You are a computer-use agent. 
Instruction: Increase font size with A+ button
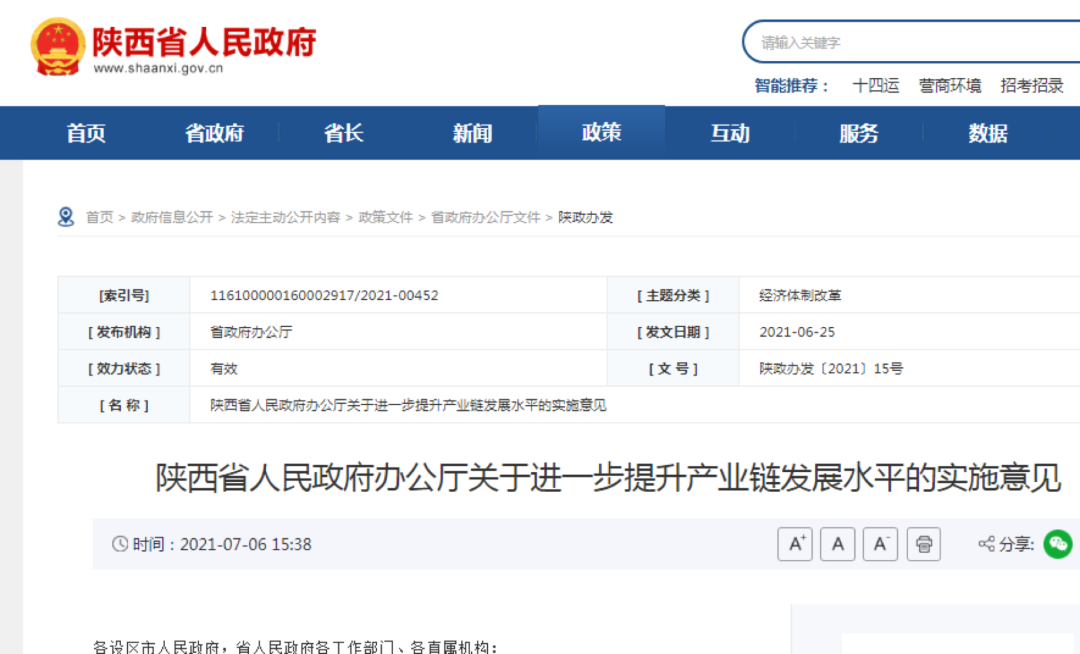pos(795,544)
